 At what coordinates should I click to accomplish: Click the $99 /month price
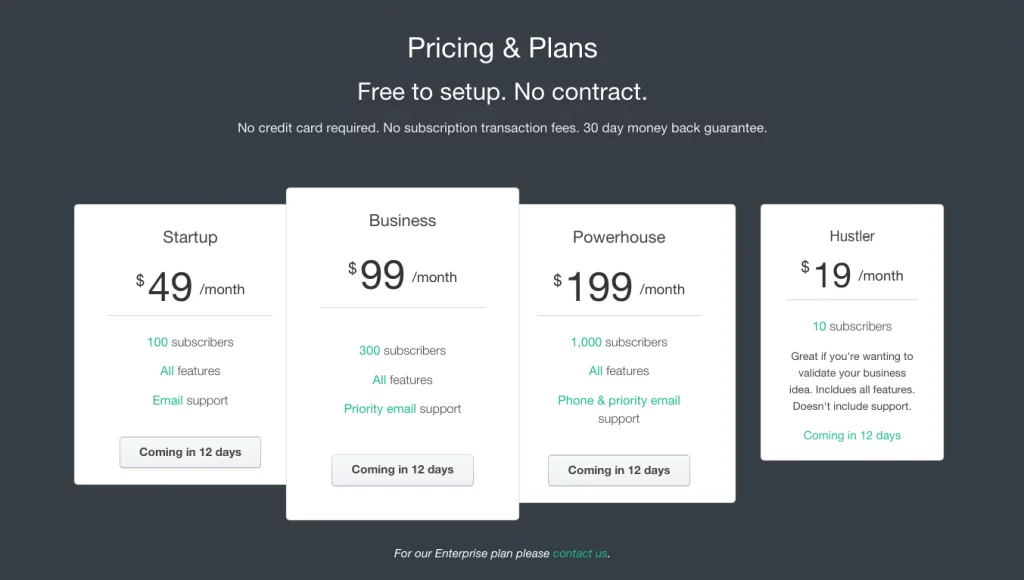click(x=402, y=275)
